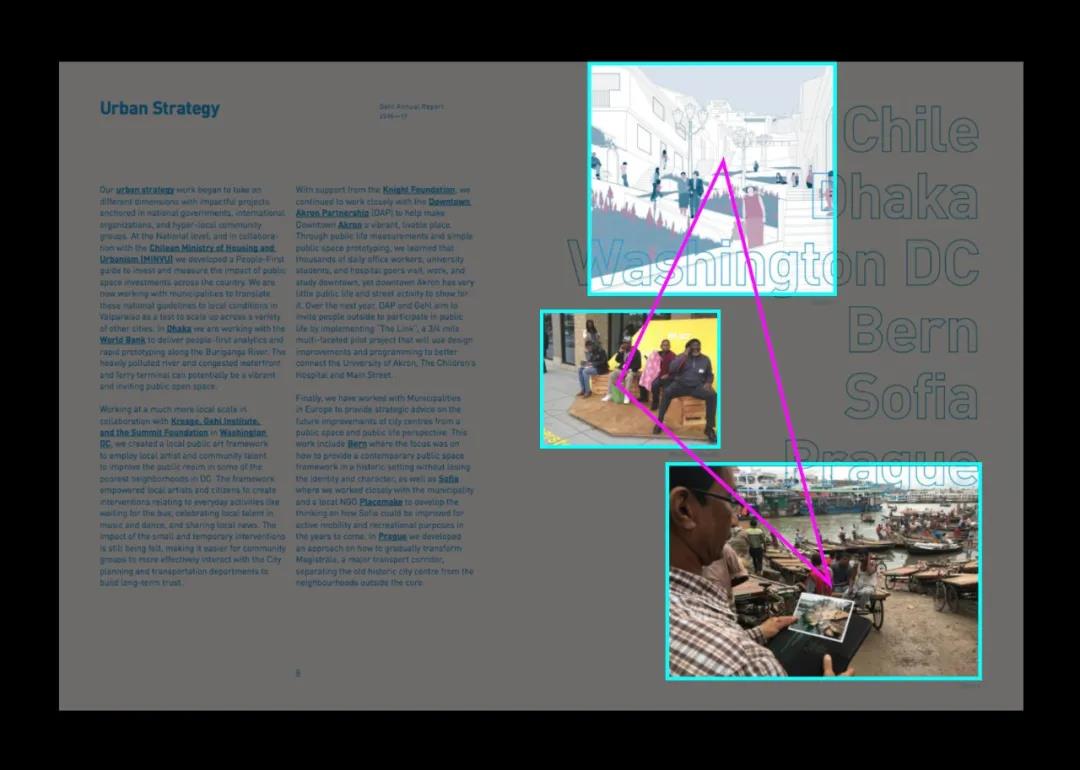Click the large outlined 'Dhaka' title
This screenshot has height=770, width=1080.
coord(895,196)
